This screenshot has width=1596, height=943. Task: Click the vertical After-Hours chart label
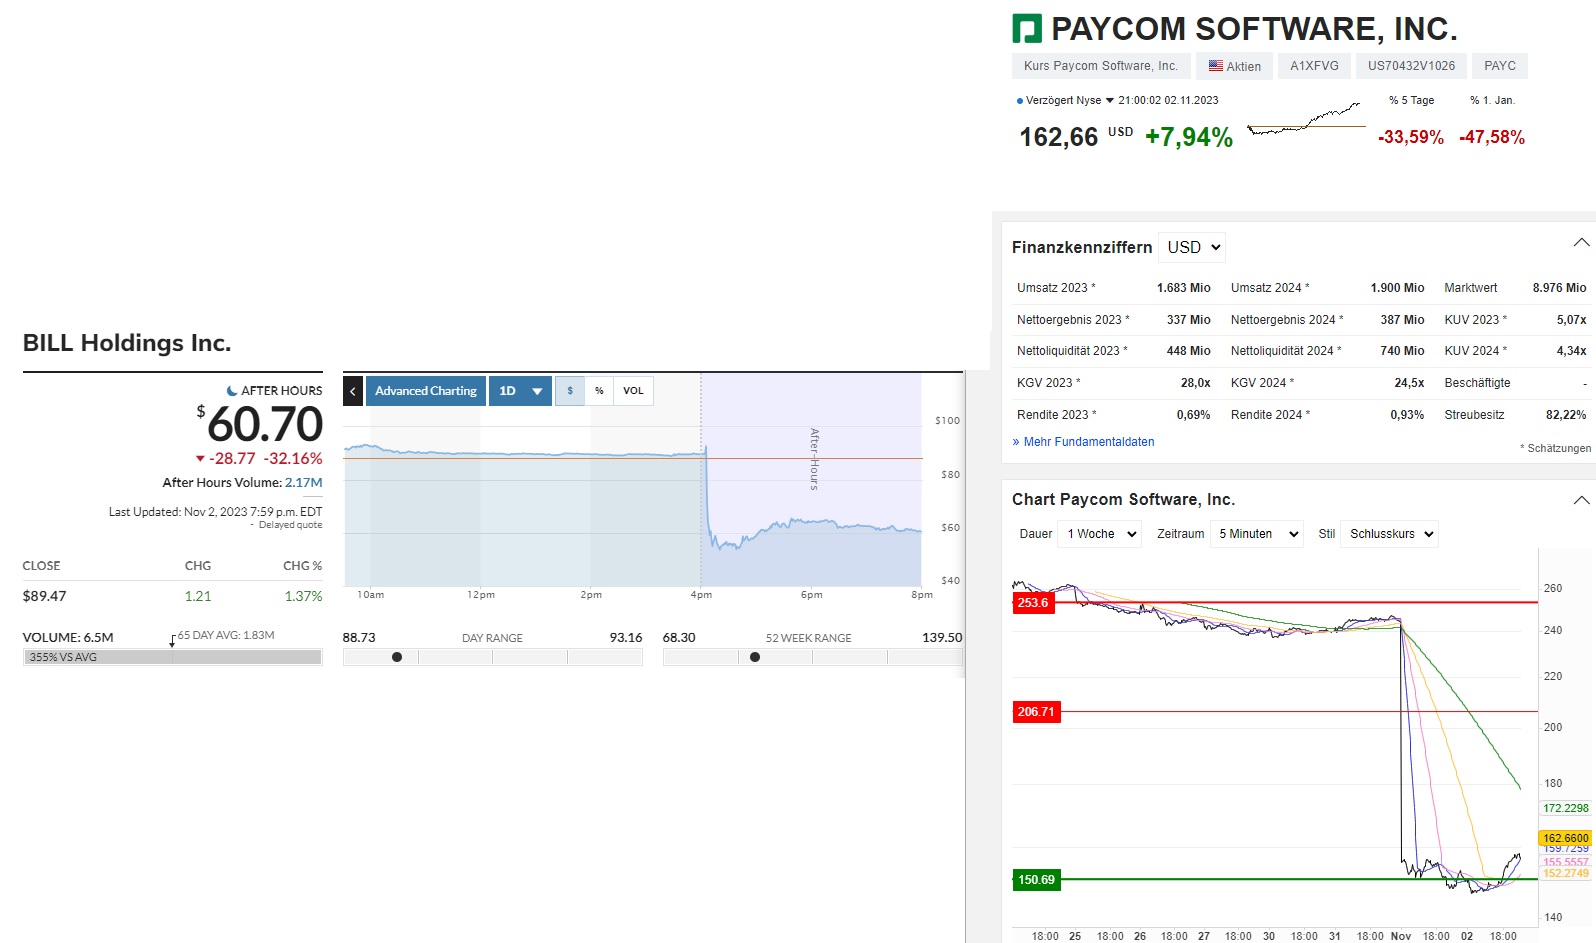(814, 459)
